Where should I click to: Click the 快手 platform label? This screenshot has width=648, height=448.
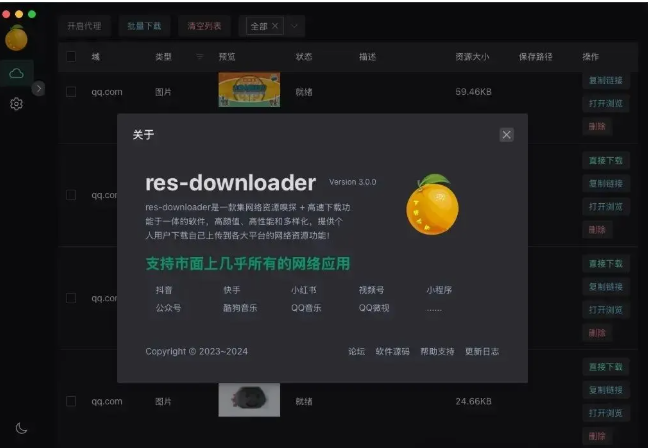click(x=232, y=290)
